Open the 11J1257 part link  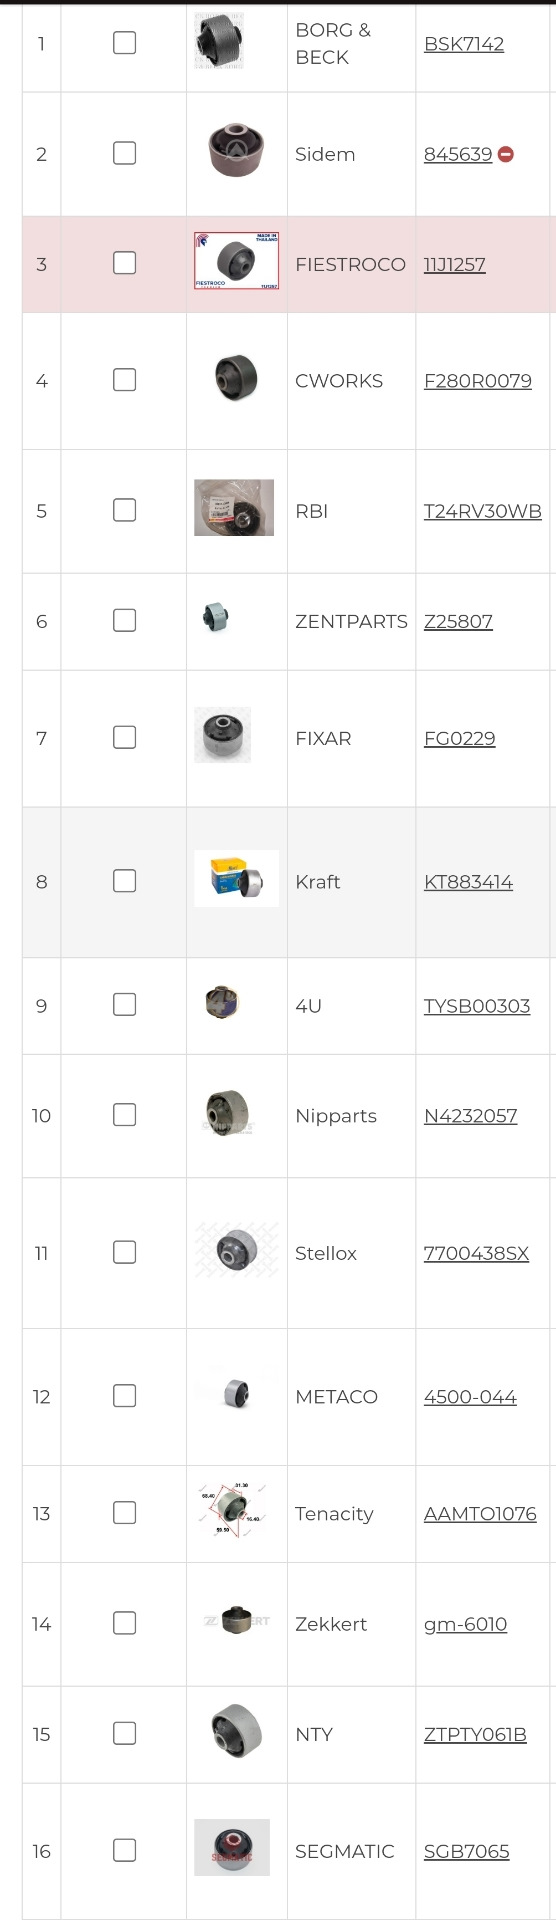pyautogui.click(x=455, y=265)
